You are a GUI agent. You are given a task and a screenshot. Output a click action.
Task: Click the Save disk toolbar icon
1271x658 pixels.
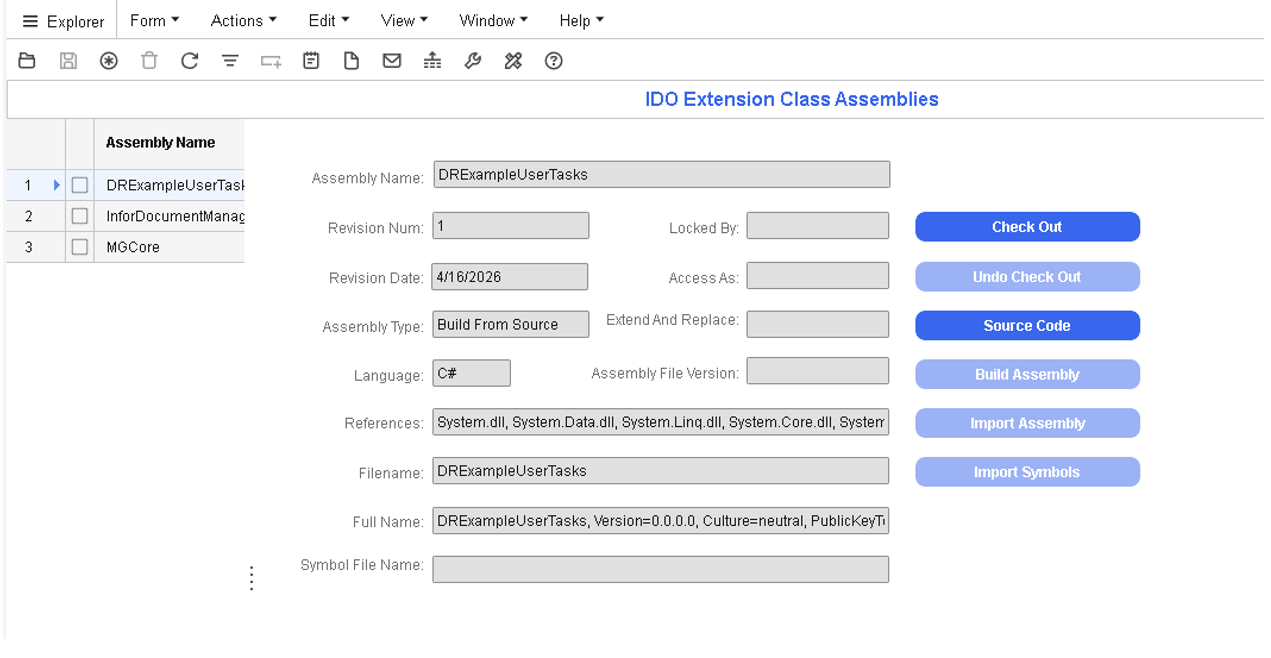(x=68, y=61)
